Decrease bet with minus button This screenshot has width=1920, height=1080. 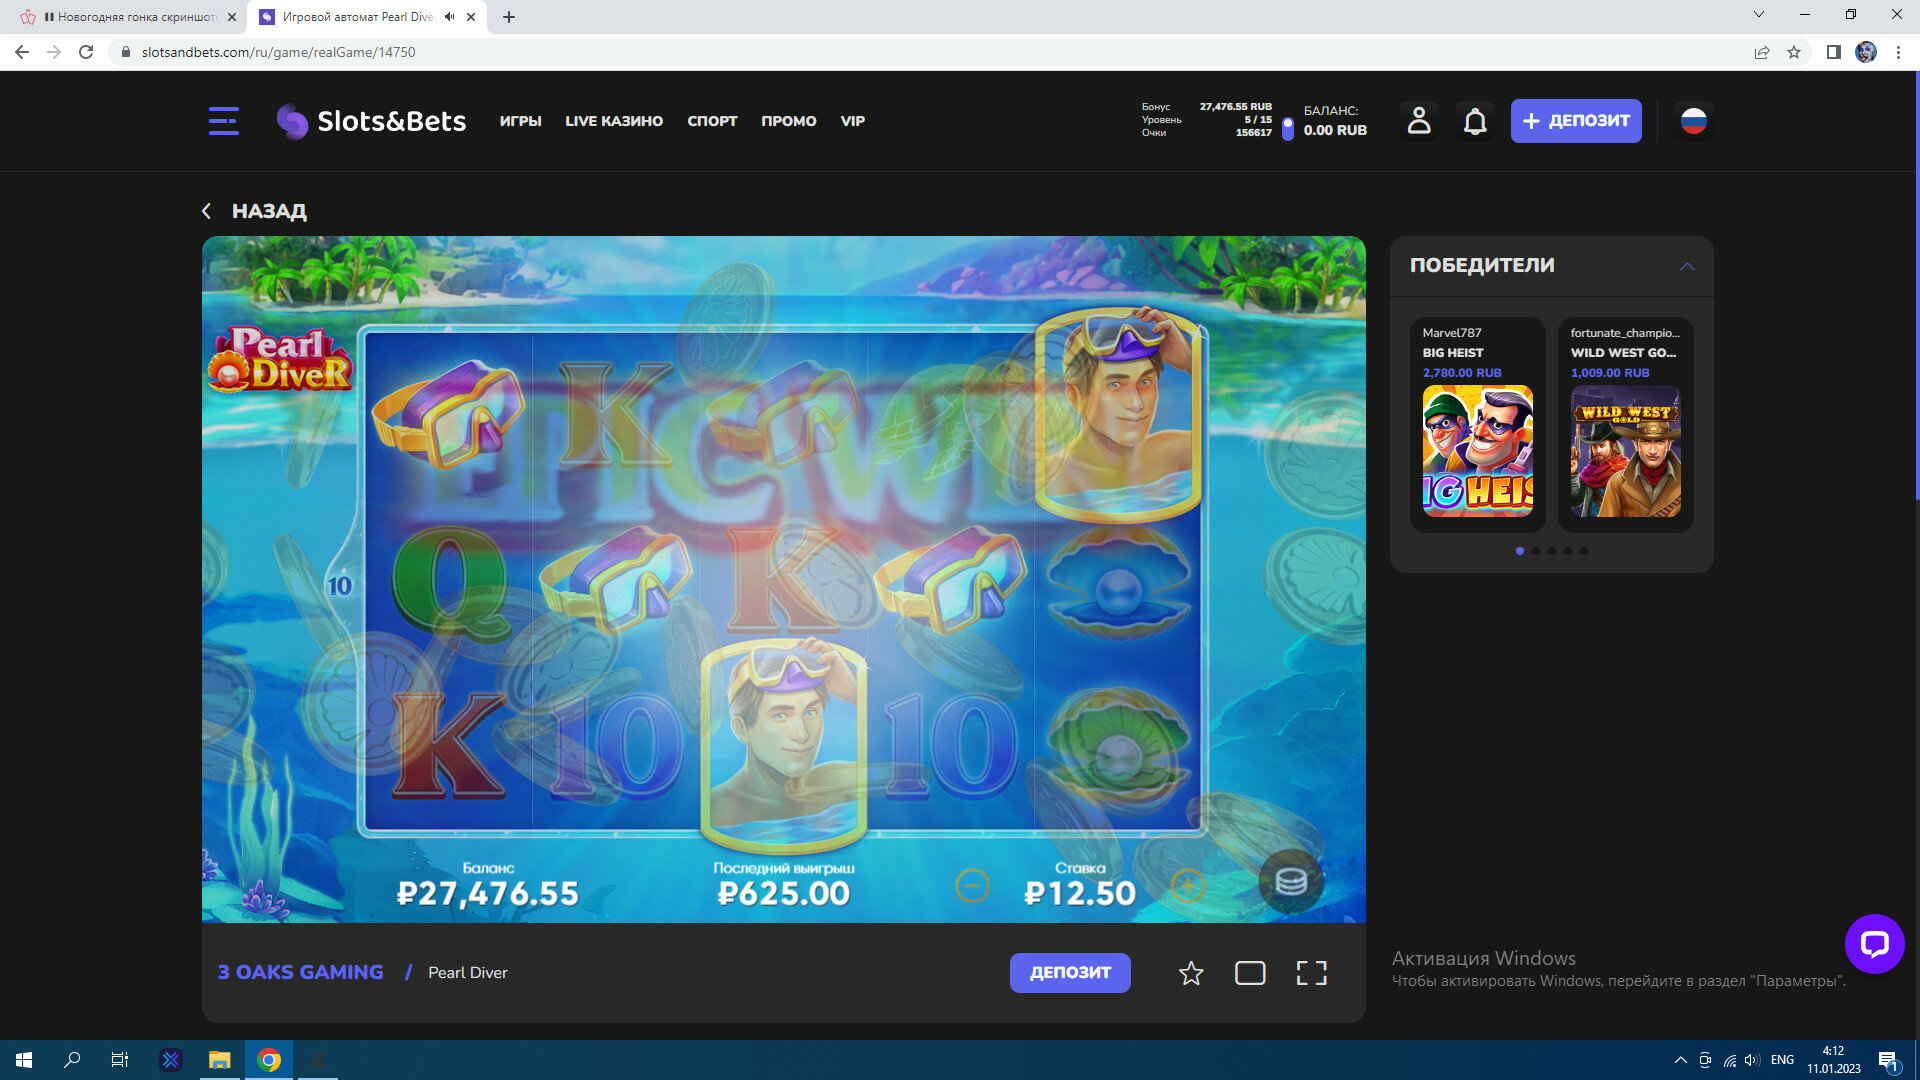tap(972, 886)
